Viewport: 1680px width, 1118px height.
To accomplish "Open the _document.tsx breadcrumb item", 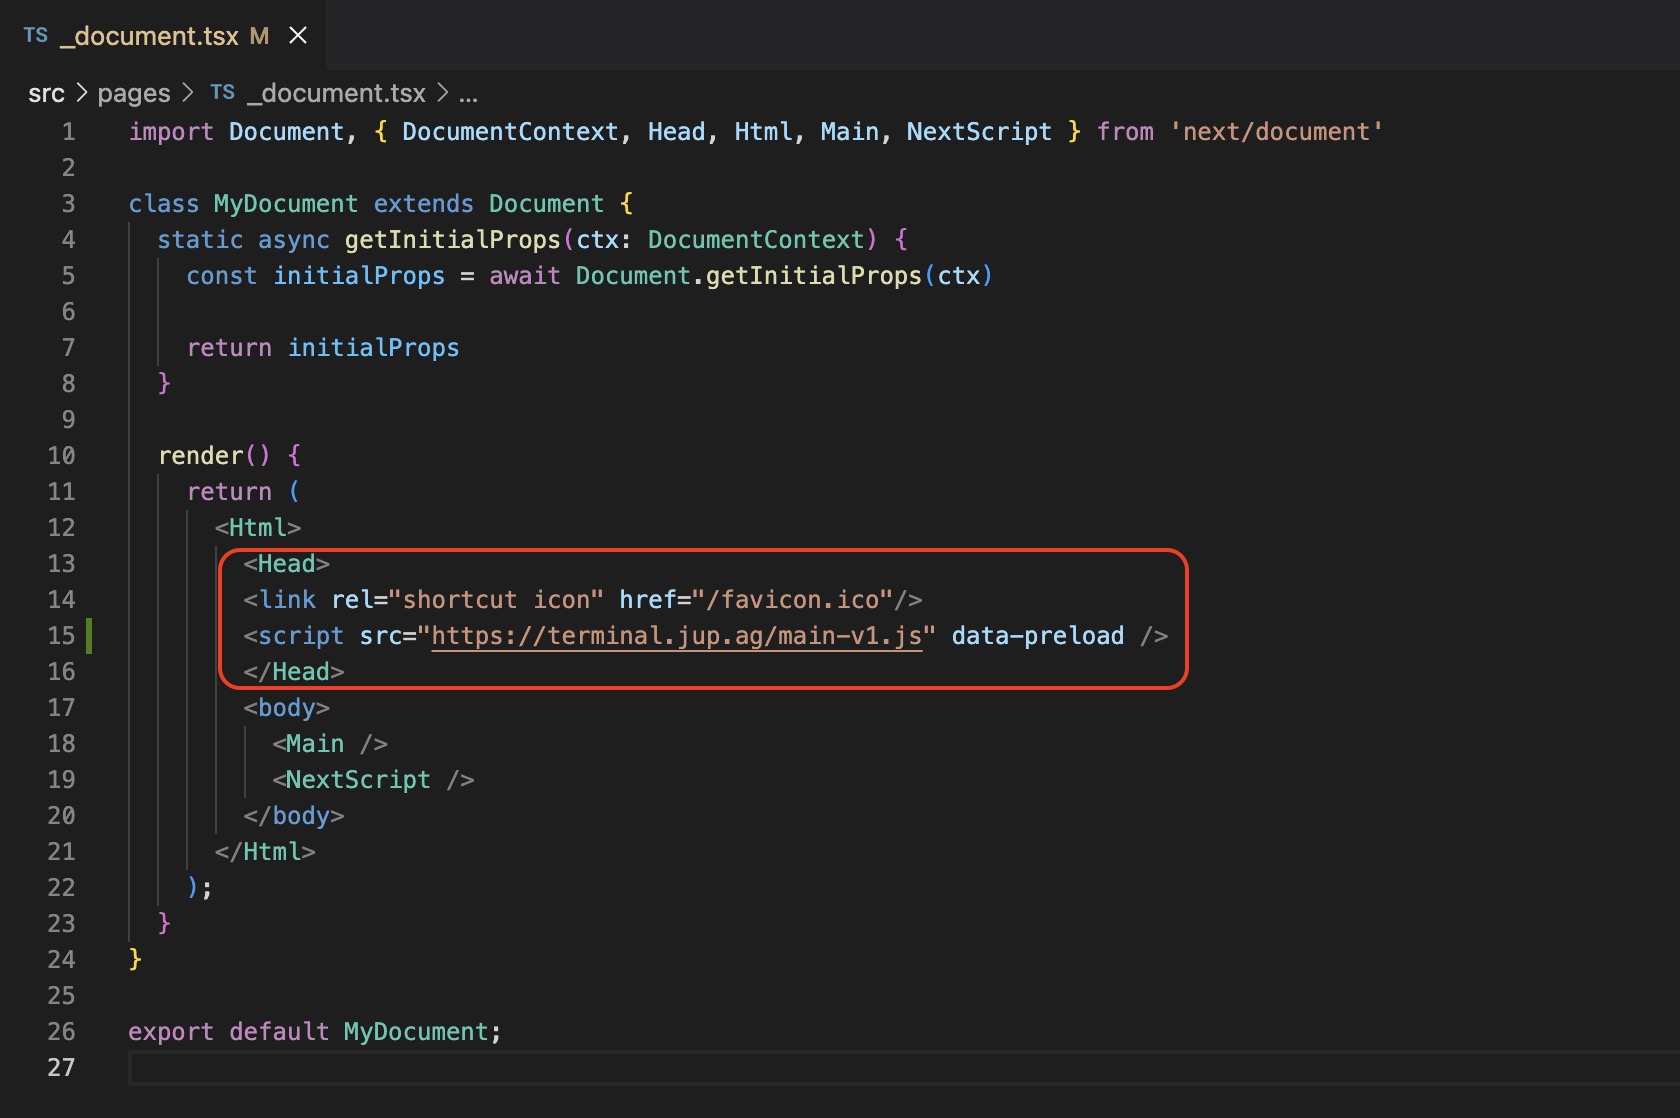I will [x=338, y=94].
